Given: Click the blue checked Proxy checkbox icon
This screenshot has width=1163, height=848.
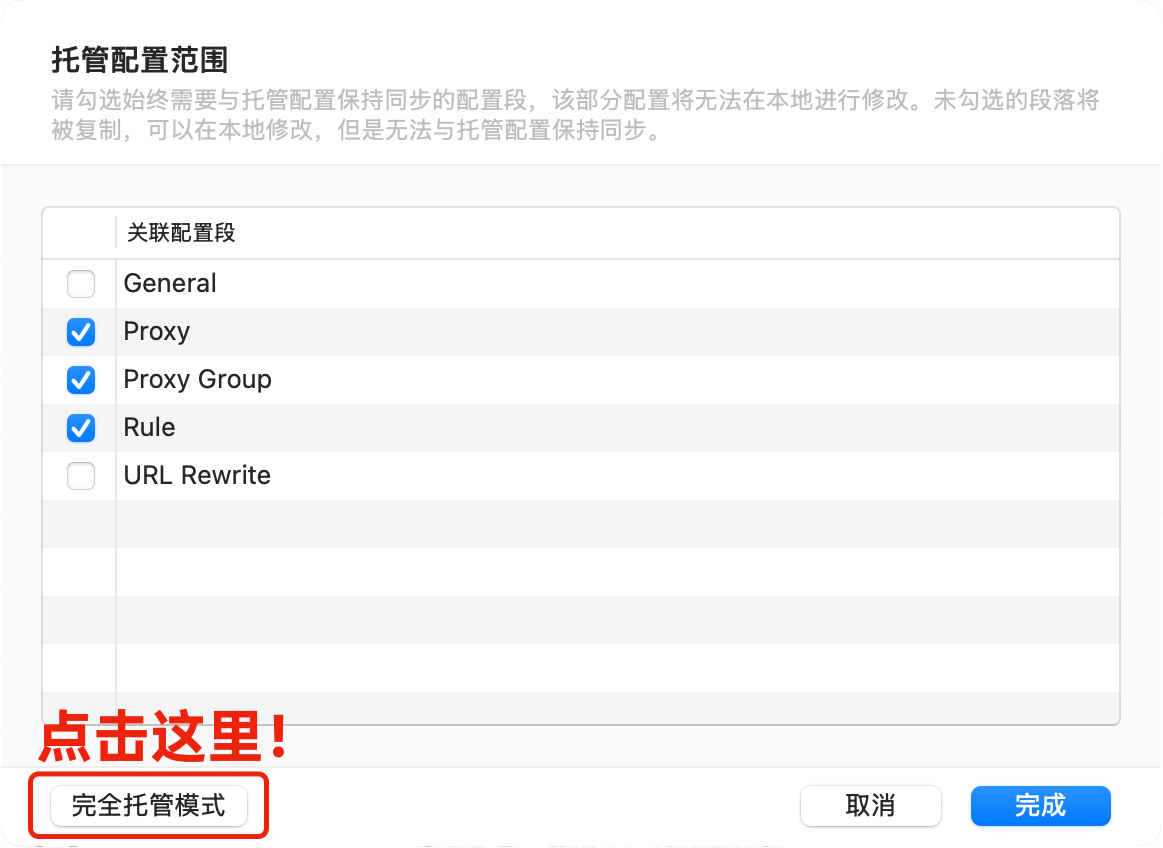Looking at the screenshot, I should 80,332.
